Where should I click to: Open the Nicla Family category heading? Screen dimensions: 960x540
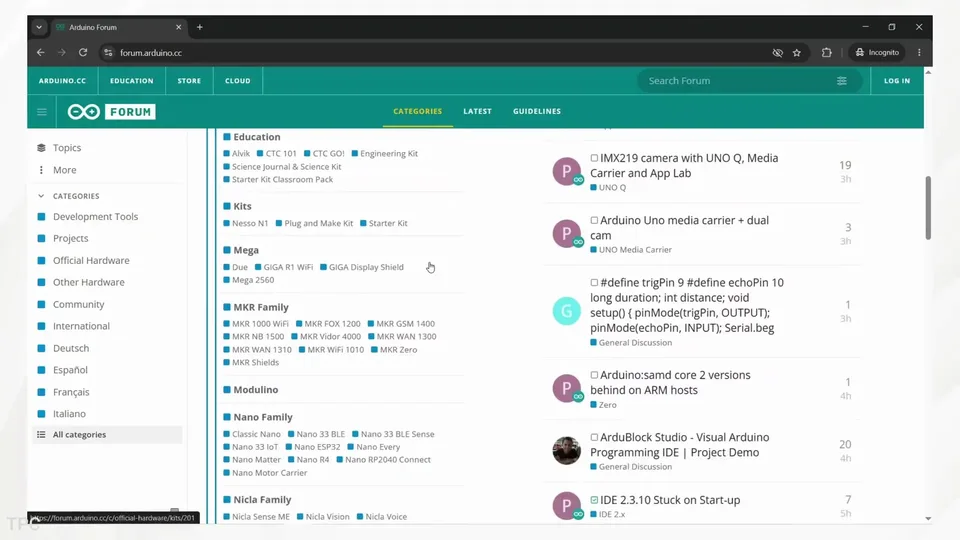257,500
